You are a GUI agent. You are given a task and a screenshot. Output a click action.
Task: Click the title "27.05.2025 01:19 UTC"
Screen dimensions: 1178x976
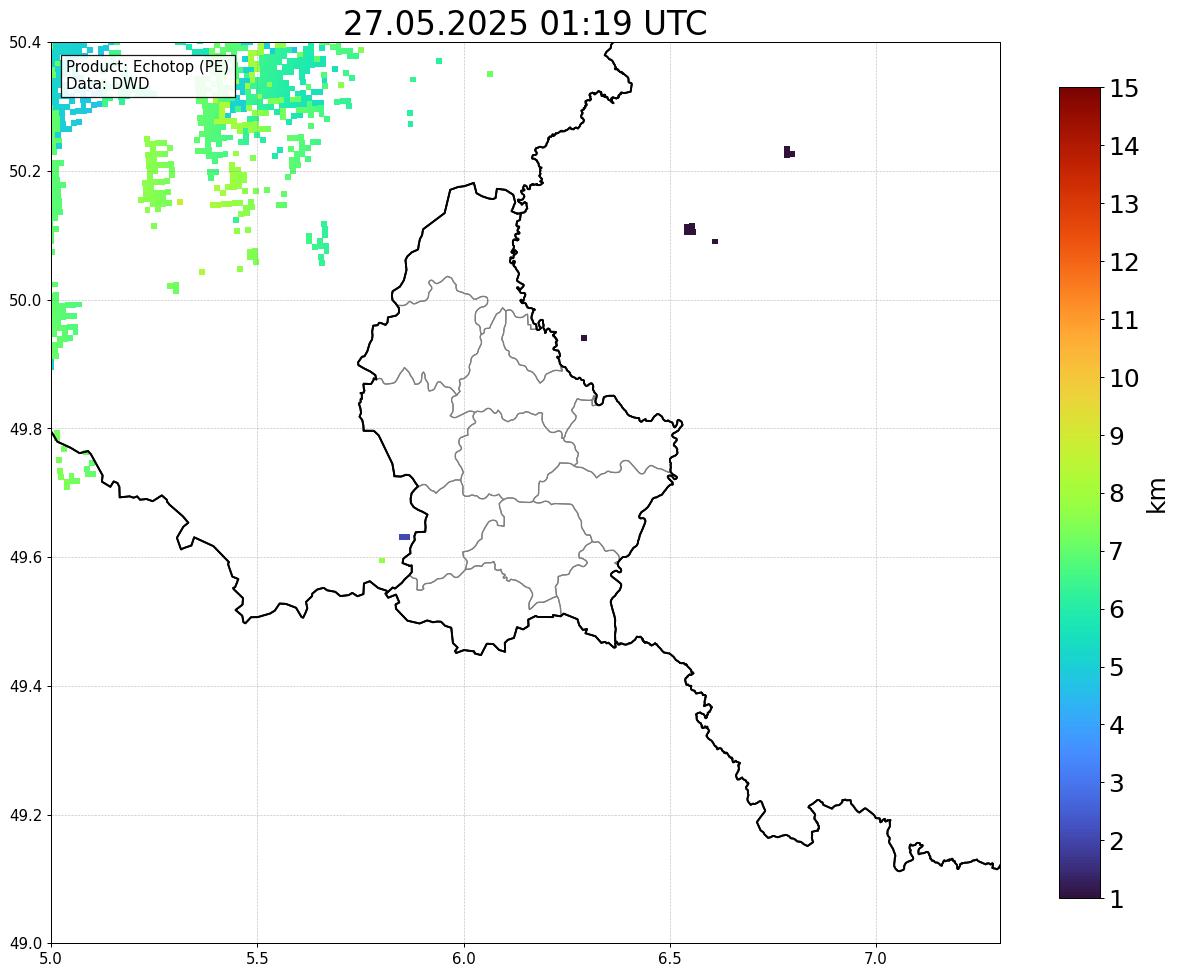point(525,23)
